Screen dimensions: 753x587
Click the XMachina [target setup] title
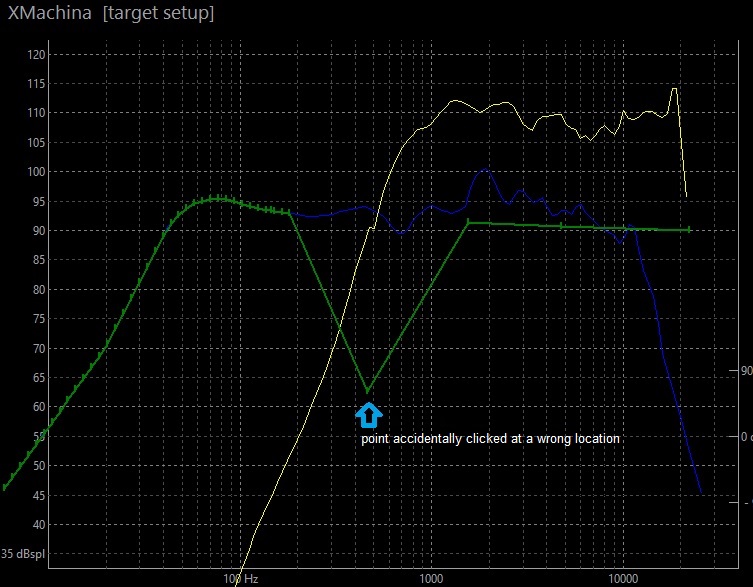[x=111, y=13]
